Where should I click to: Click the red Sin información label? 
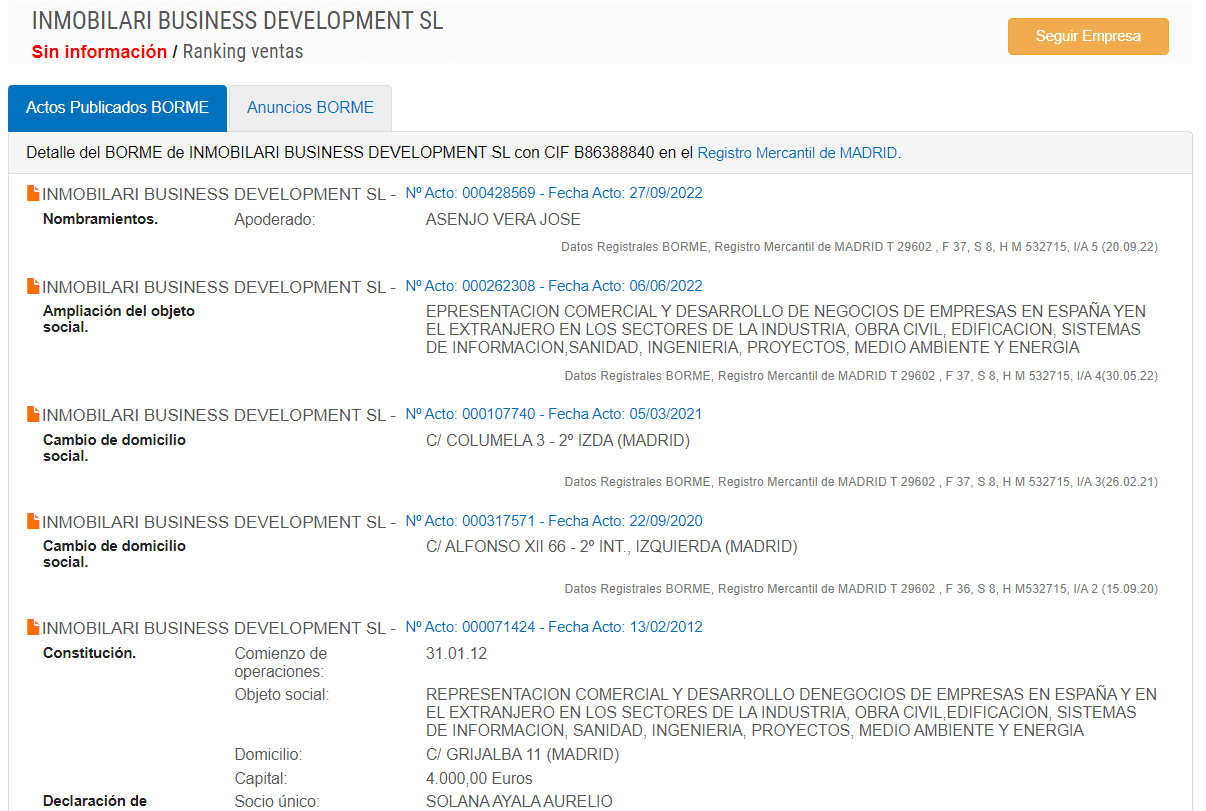[x=99, y=52]
